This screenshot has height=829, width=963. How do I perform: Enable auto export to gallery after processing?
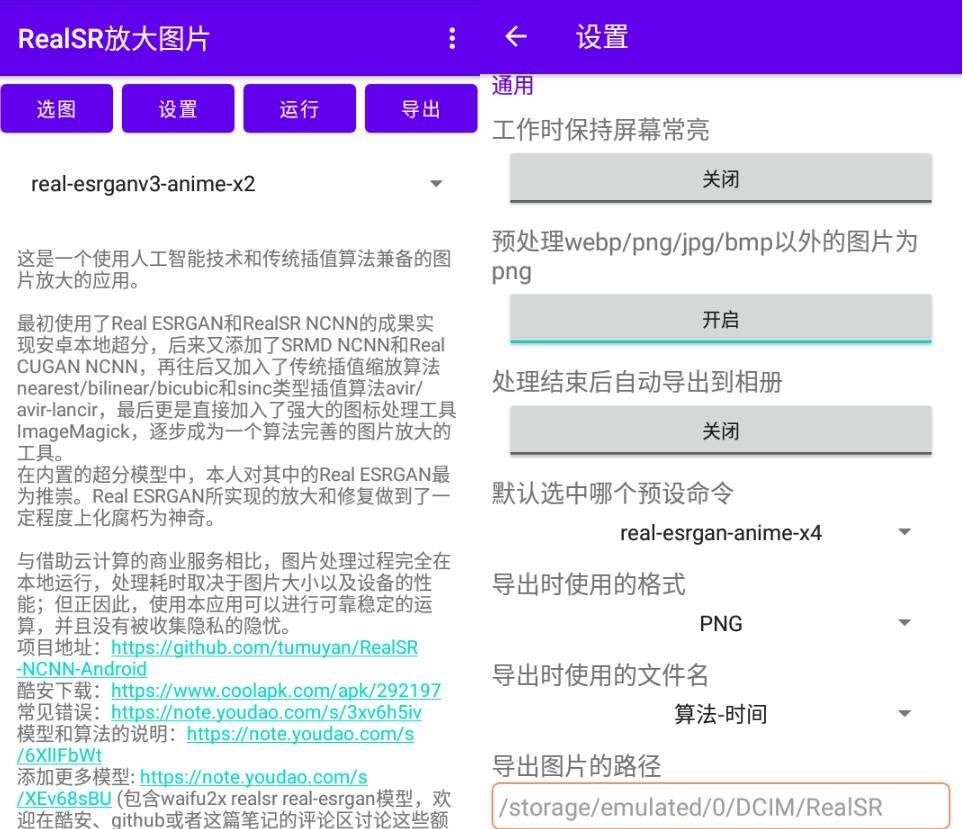tap(722, 430)
